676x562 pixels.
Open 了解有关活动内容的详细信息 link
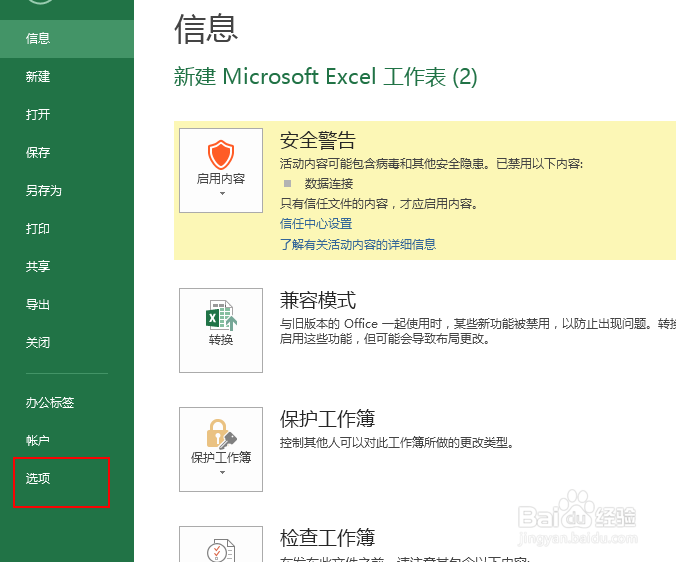(358, 244)
